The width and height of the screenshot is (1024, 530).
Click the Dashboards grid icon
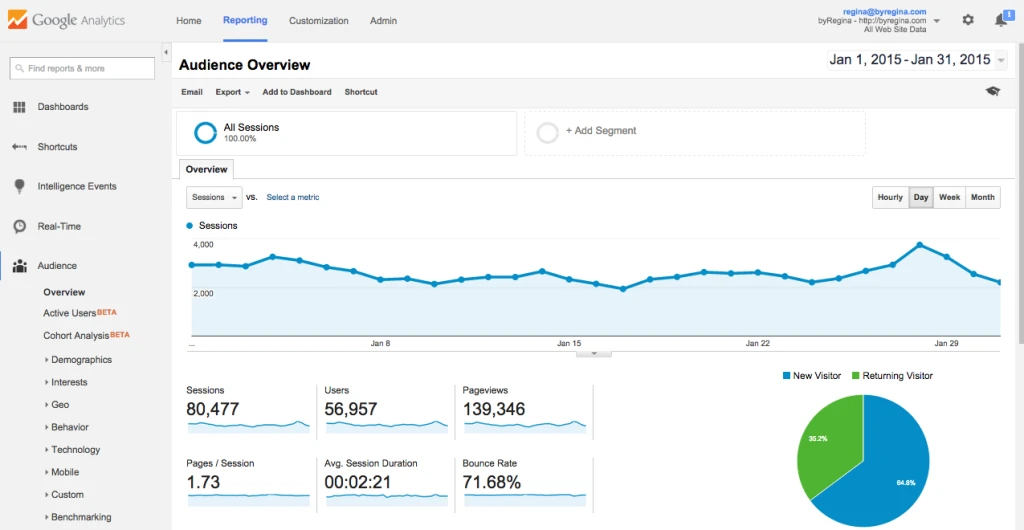[19, 107]
